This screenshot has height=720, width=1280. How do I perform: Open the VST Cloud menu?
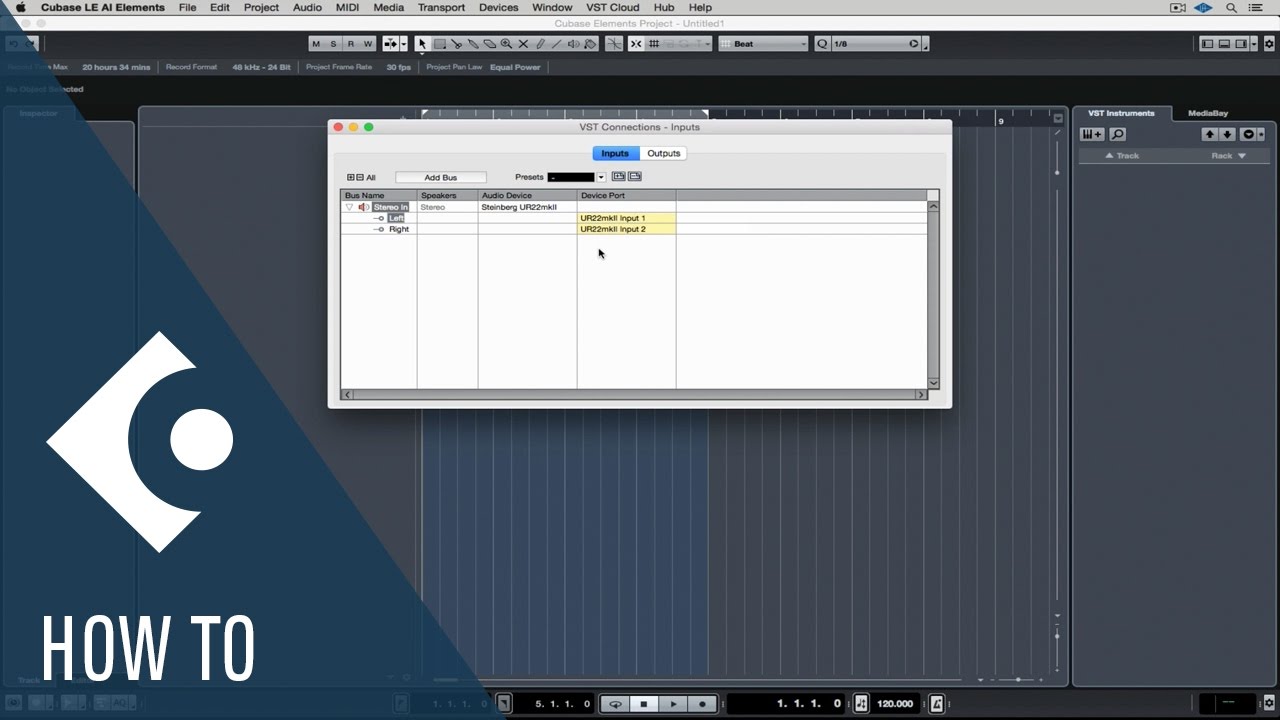click(612, 7)
